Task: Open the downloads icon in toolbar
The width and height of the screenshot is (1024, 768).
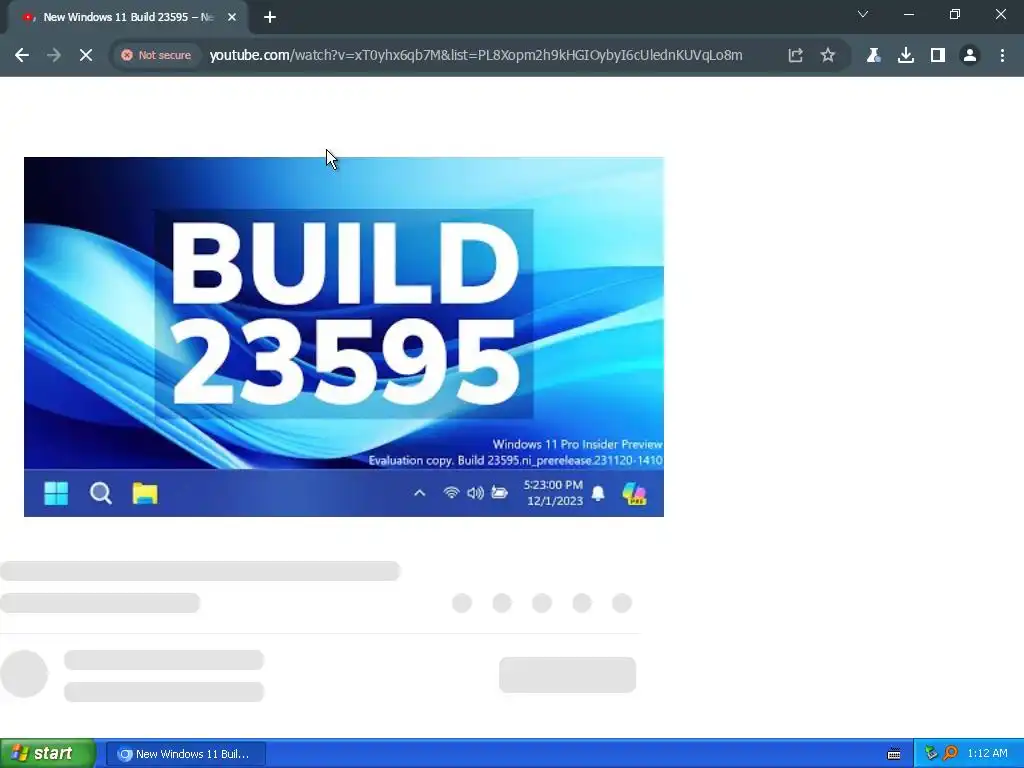Action: pyautogui.click(x=905, y=56)
